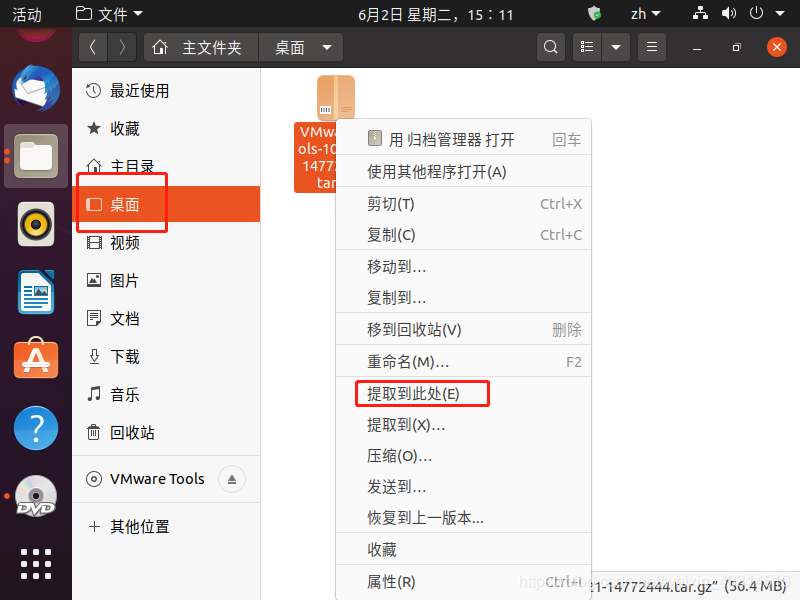Go to 其他位置 in the sidebar
Viewport: 800px width, 600px height.
(x=139, y=526)
